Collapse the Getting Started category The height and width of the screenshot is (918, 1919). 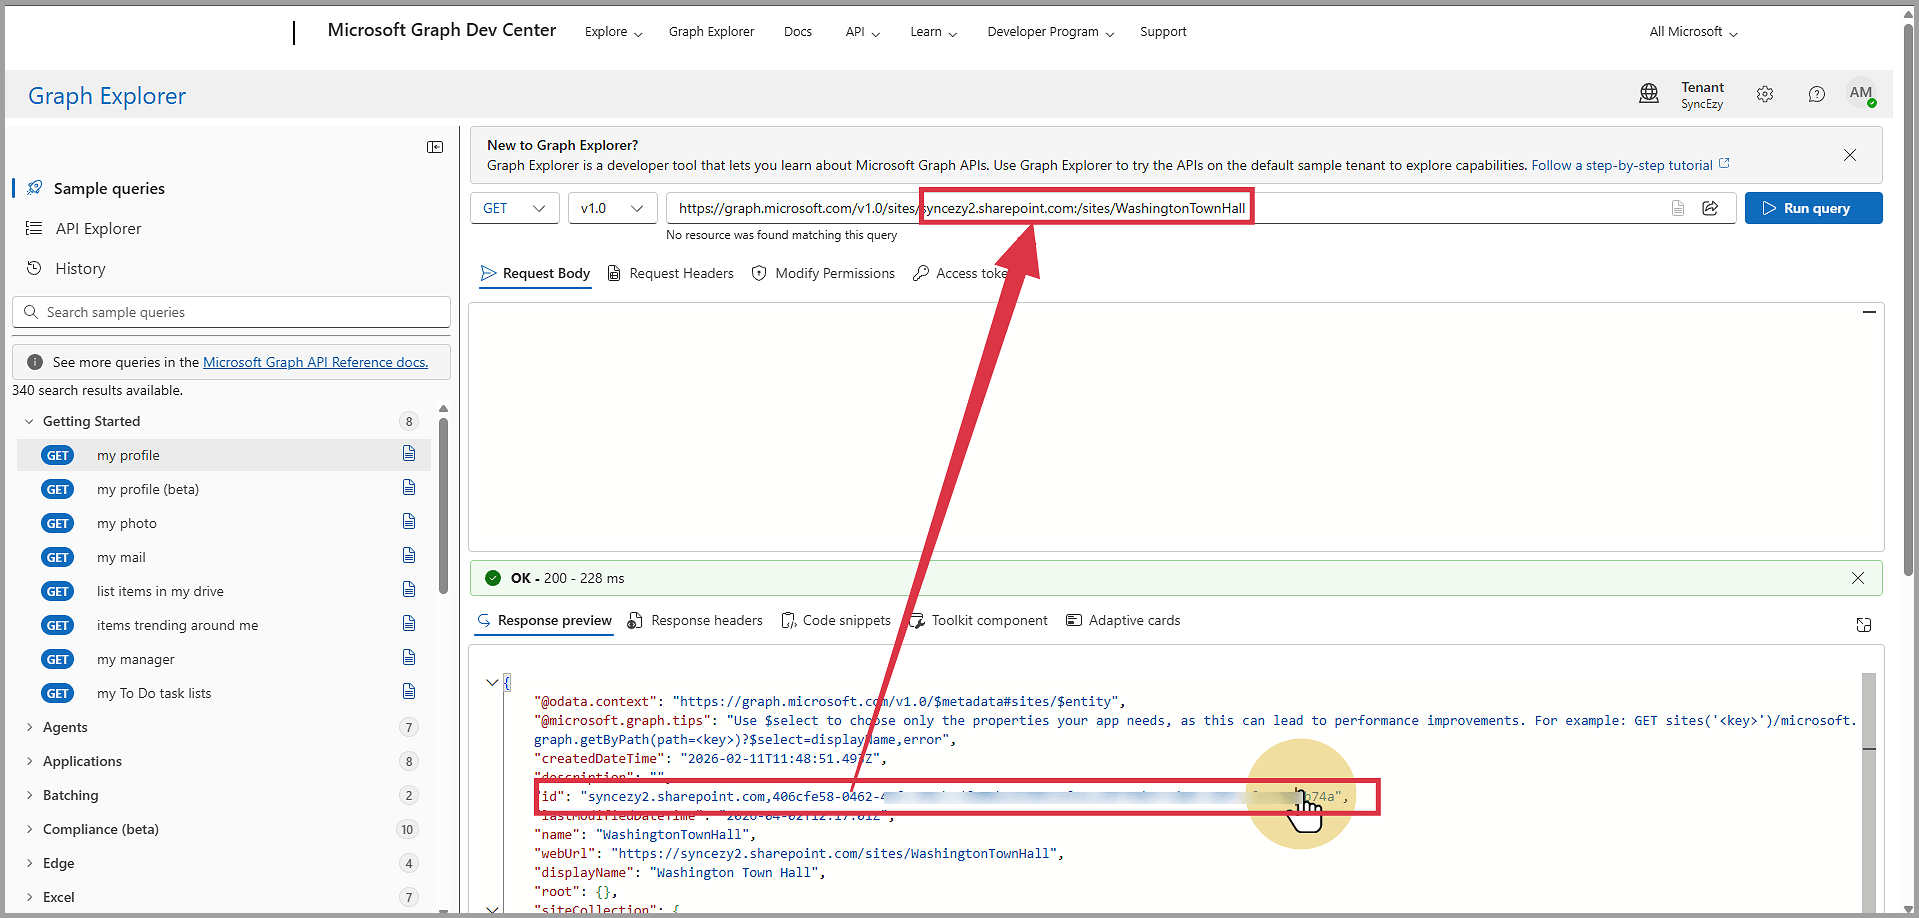[x=29, y=421]
